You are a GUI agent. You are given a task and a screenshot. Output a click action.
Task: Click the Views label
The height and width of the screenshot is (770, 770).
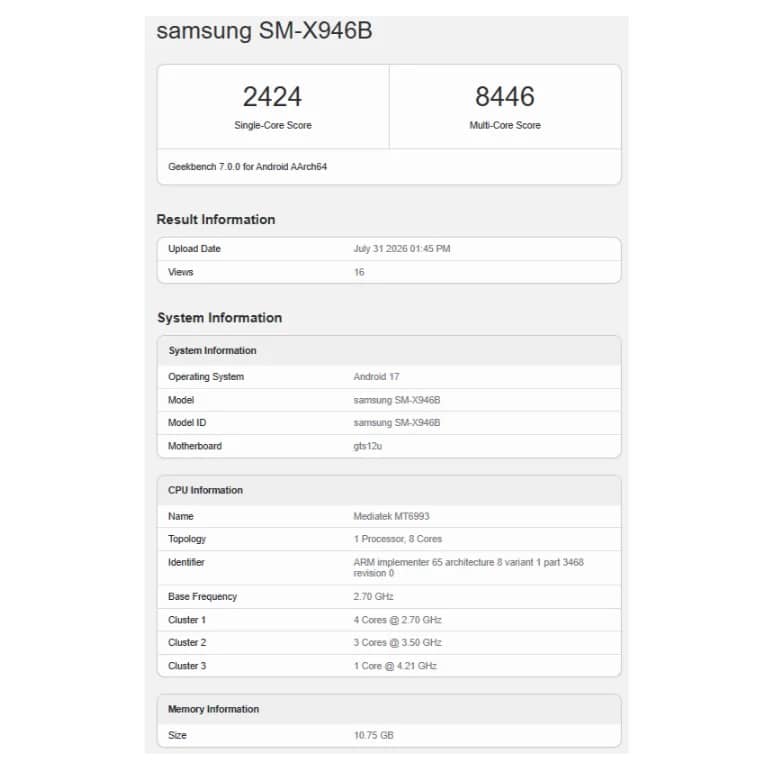pyautogui.click(x=181, y=272)
